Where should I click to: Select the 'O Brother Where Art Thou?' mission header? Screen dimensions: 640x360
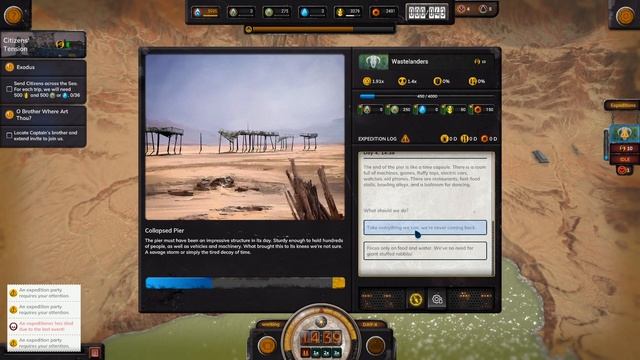(43, 115)
